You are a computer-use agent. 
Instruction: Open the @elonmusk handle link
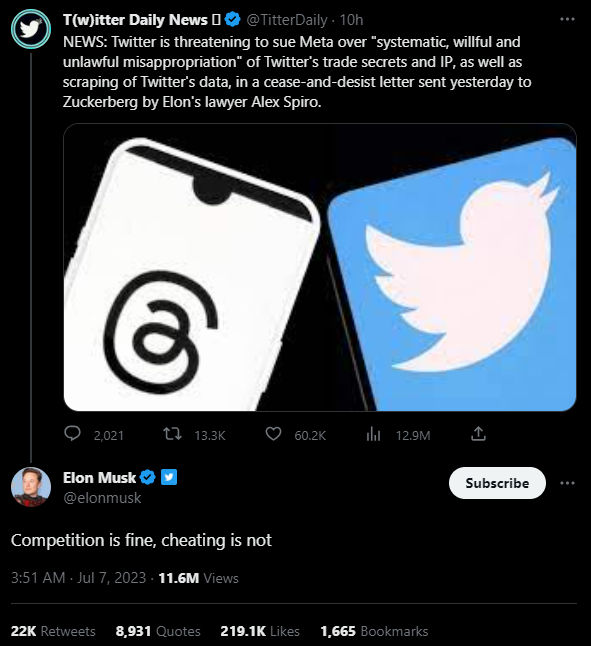(x=102, y=498)
